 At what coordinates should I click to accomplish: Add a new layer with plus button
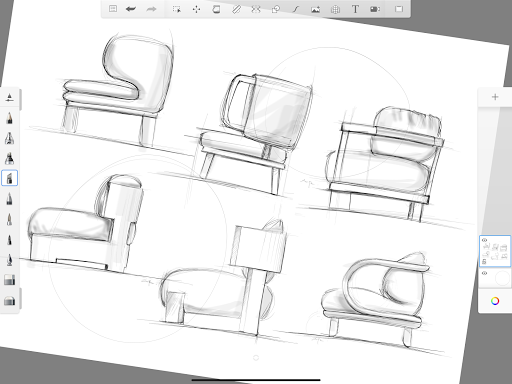coord(495,97)
